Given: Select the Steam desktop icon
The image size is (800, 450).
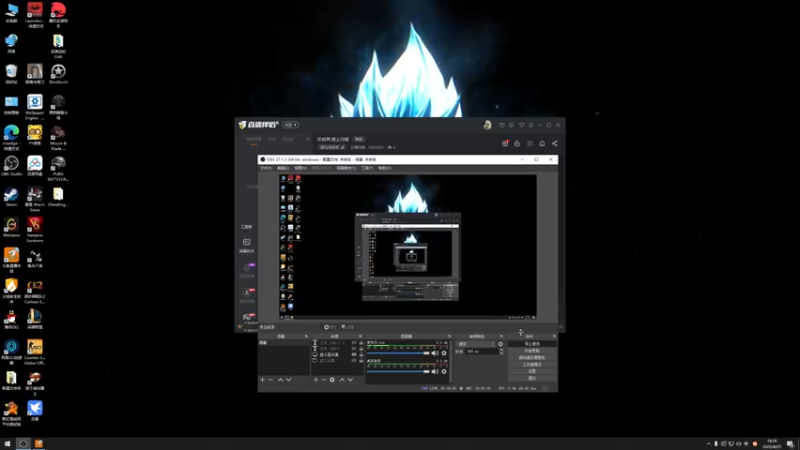Looking at the screenshot, I should pos(11,196).
